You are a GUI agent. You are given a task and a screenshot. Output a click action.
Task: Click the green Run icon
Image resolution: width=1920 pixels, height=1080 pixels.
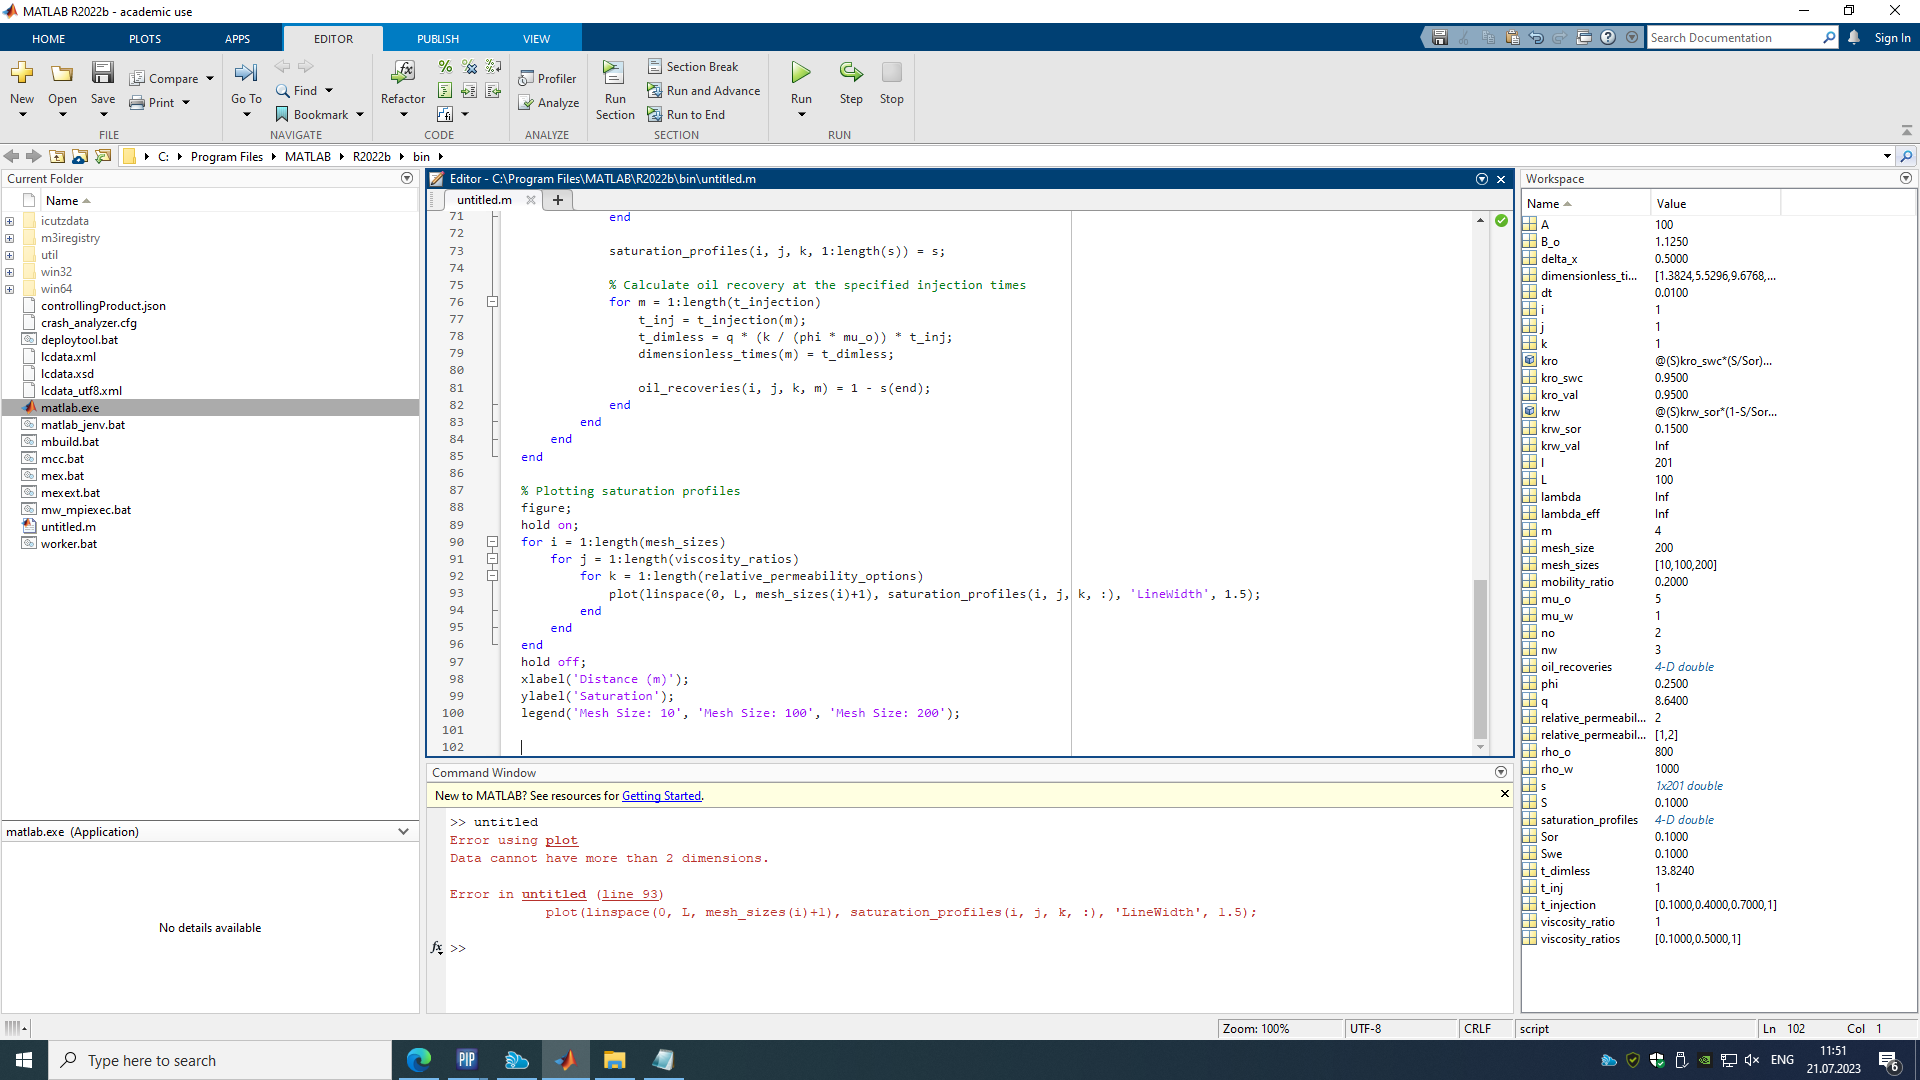[801, 73]
